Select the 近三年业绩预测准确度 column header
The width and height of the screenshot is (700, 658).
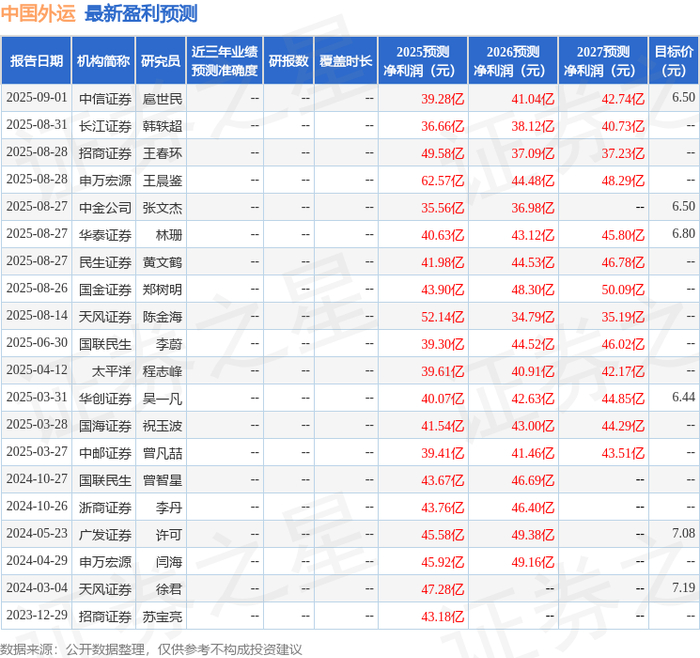(225, 61)
